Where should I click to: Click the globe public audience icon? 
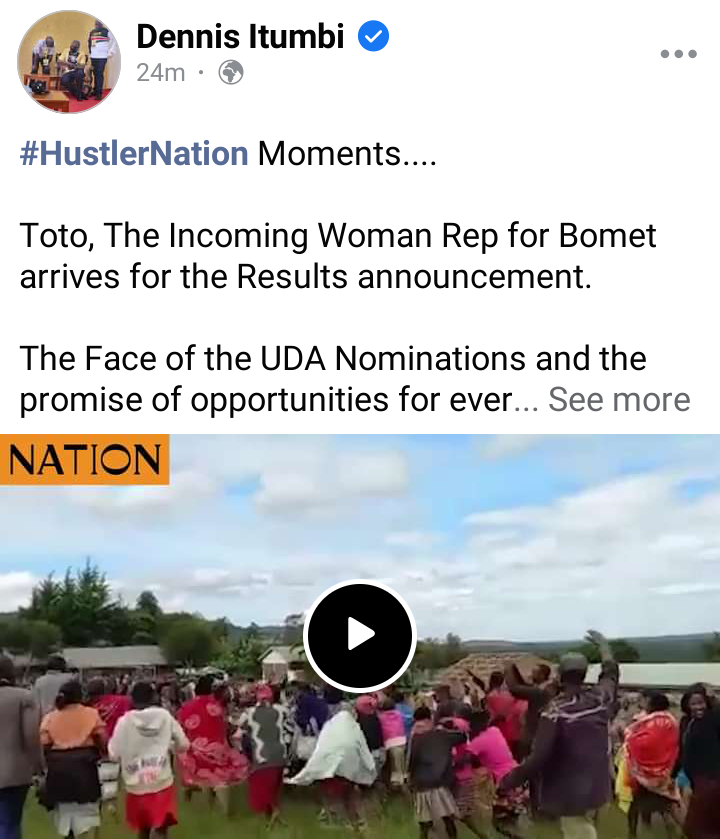click(x=231, y=72)
